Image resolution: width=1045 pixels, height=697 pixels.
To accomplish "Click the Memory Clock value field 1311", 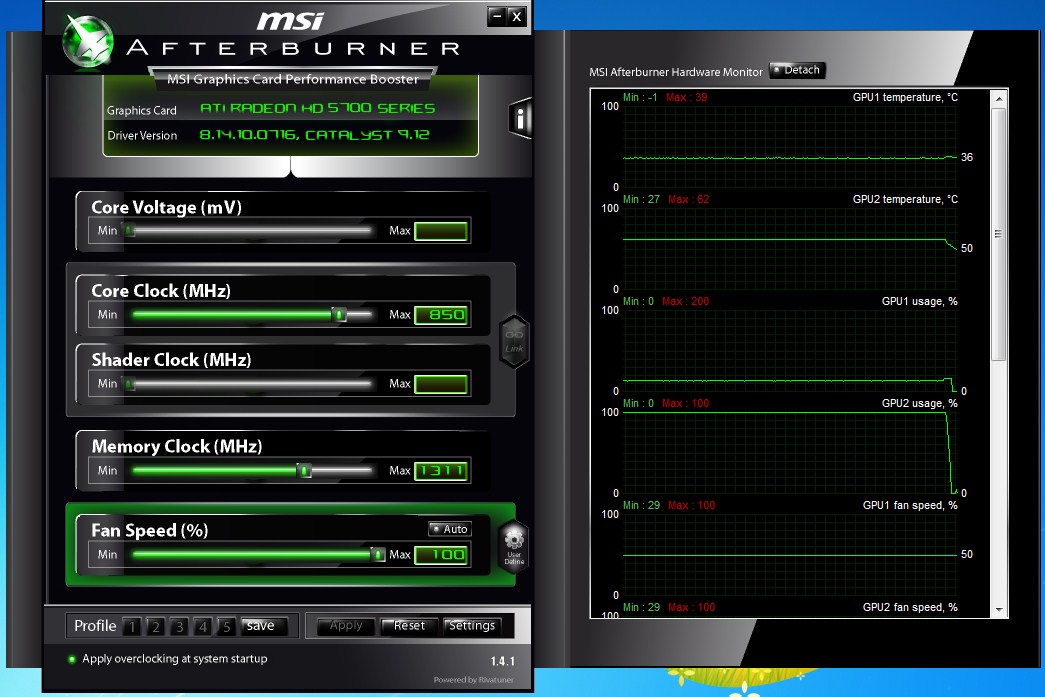I will 441,470.
